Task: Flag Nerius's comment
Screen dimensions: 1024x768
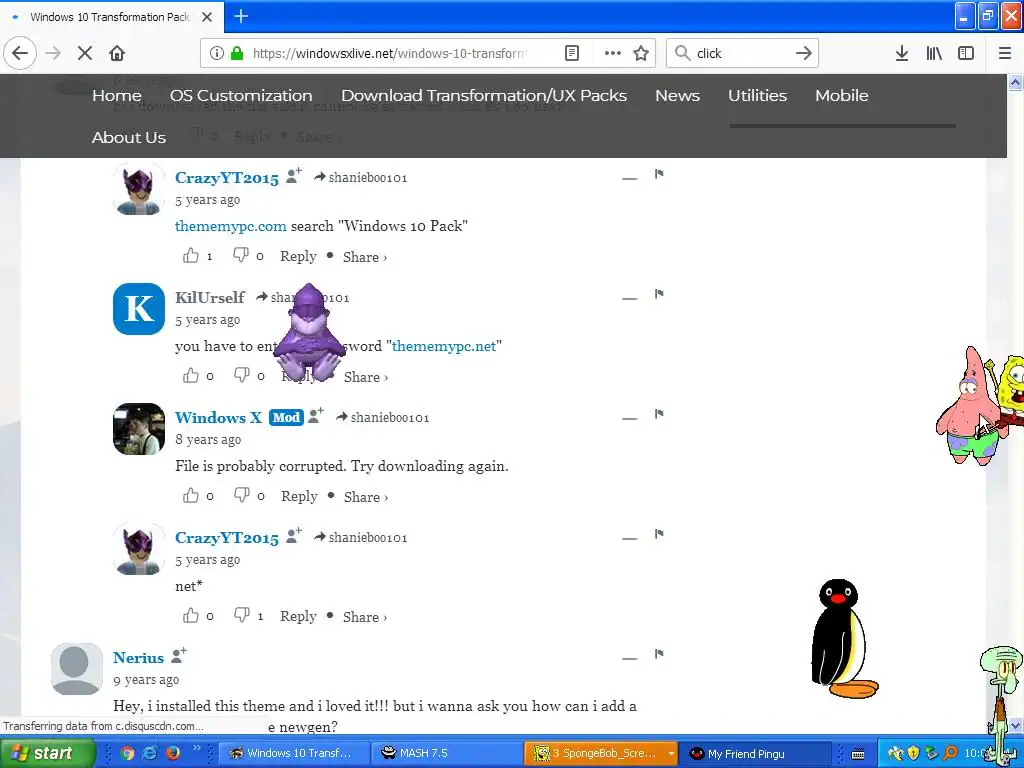Action: 659,654
